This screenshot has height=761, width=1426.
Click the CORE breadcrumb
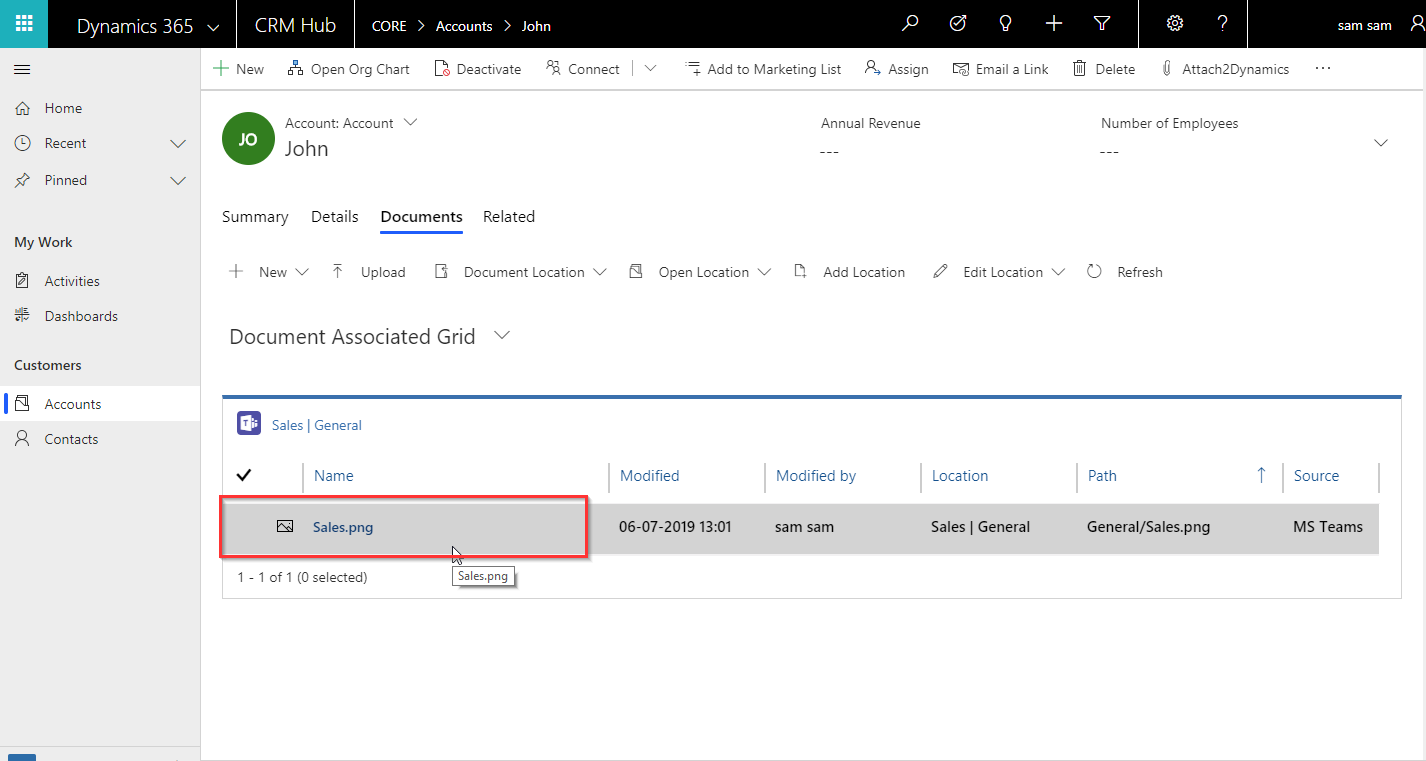389,26
